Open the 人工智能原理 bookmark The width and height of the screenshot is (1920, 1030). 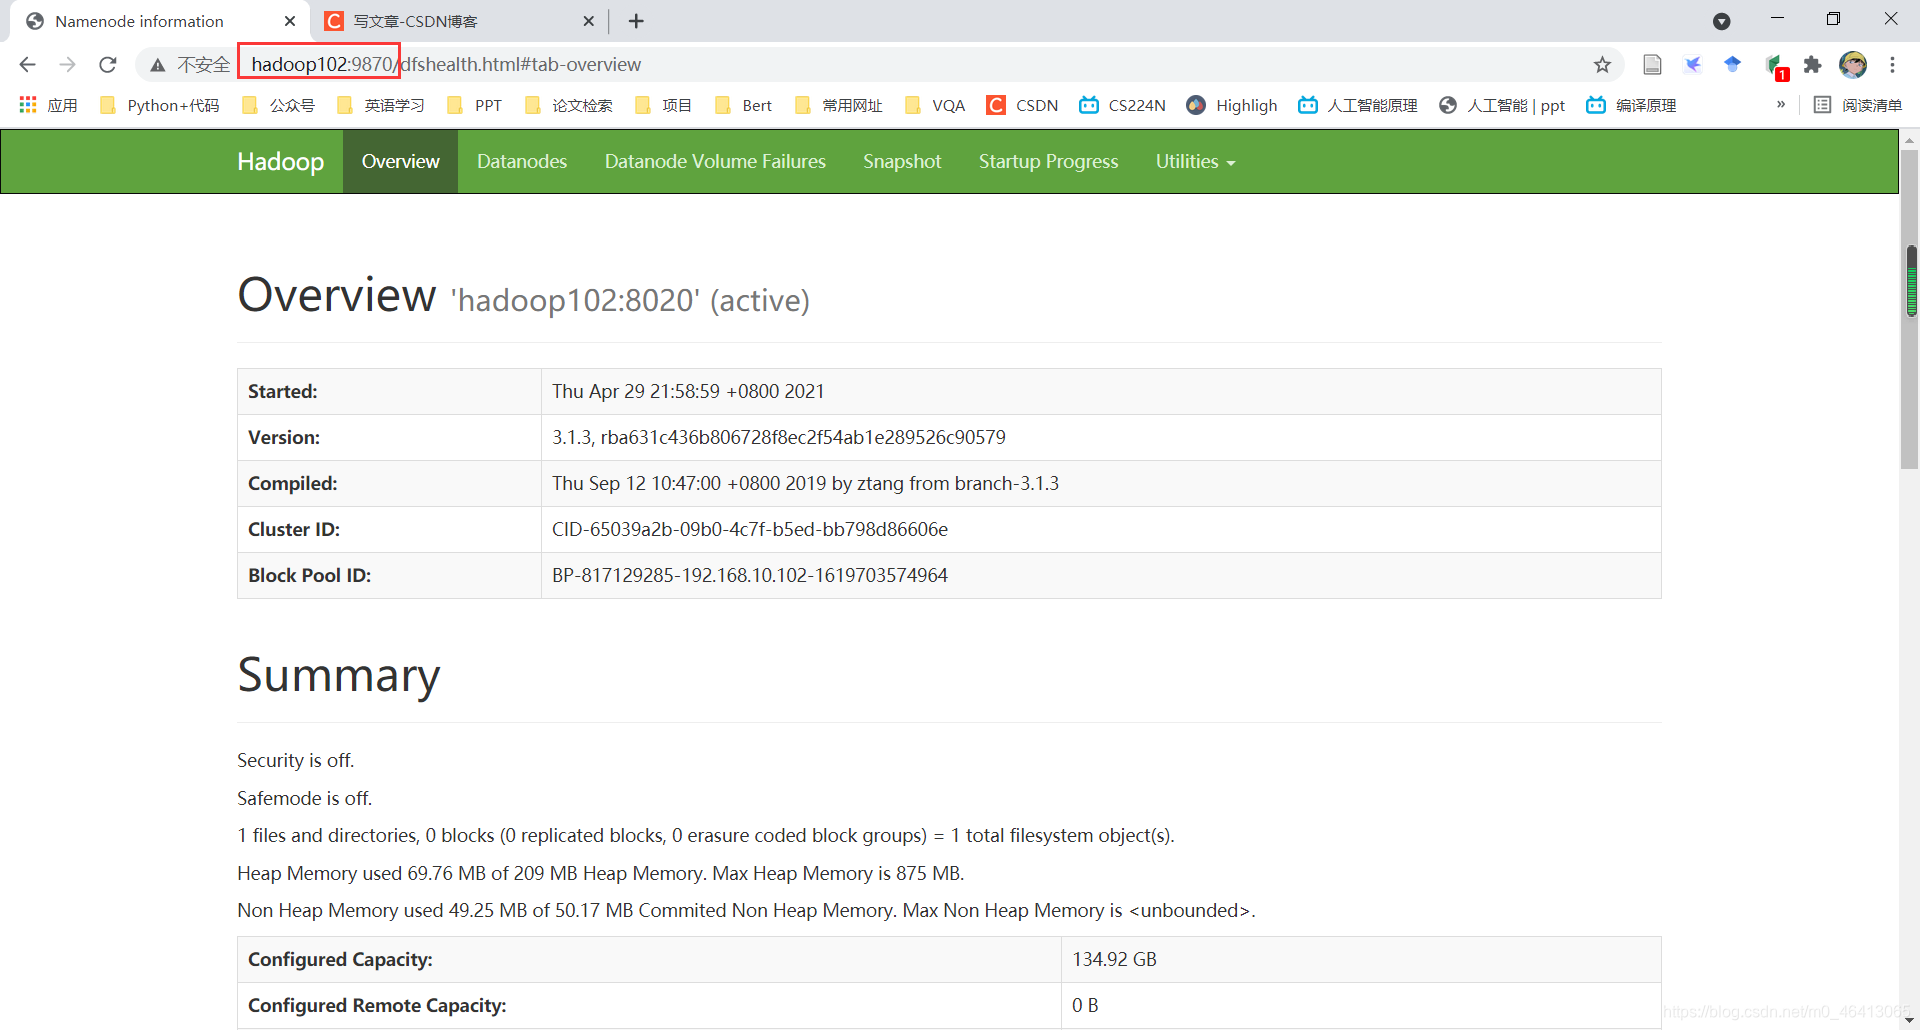click(x=1358, y=105)
